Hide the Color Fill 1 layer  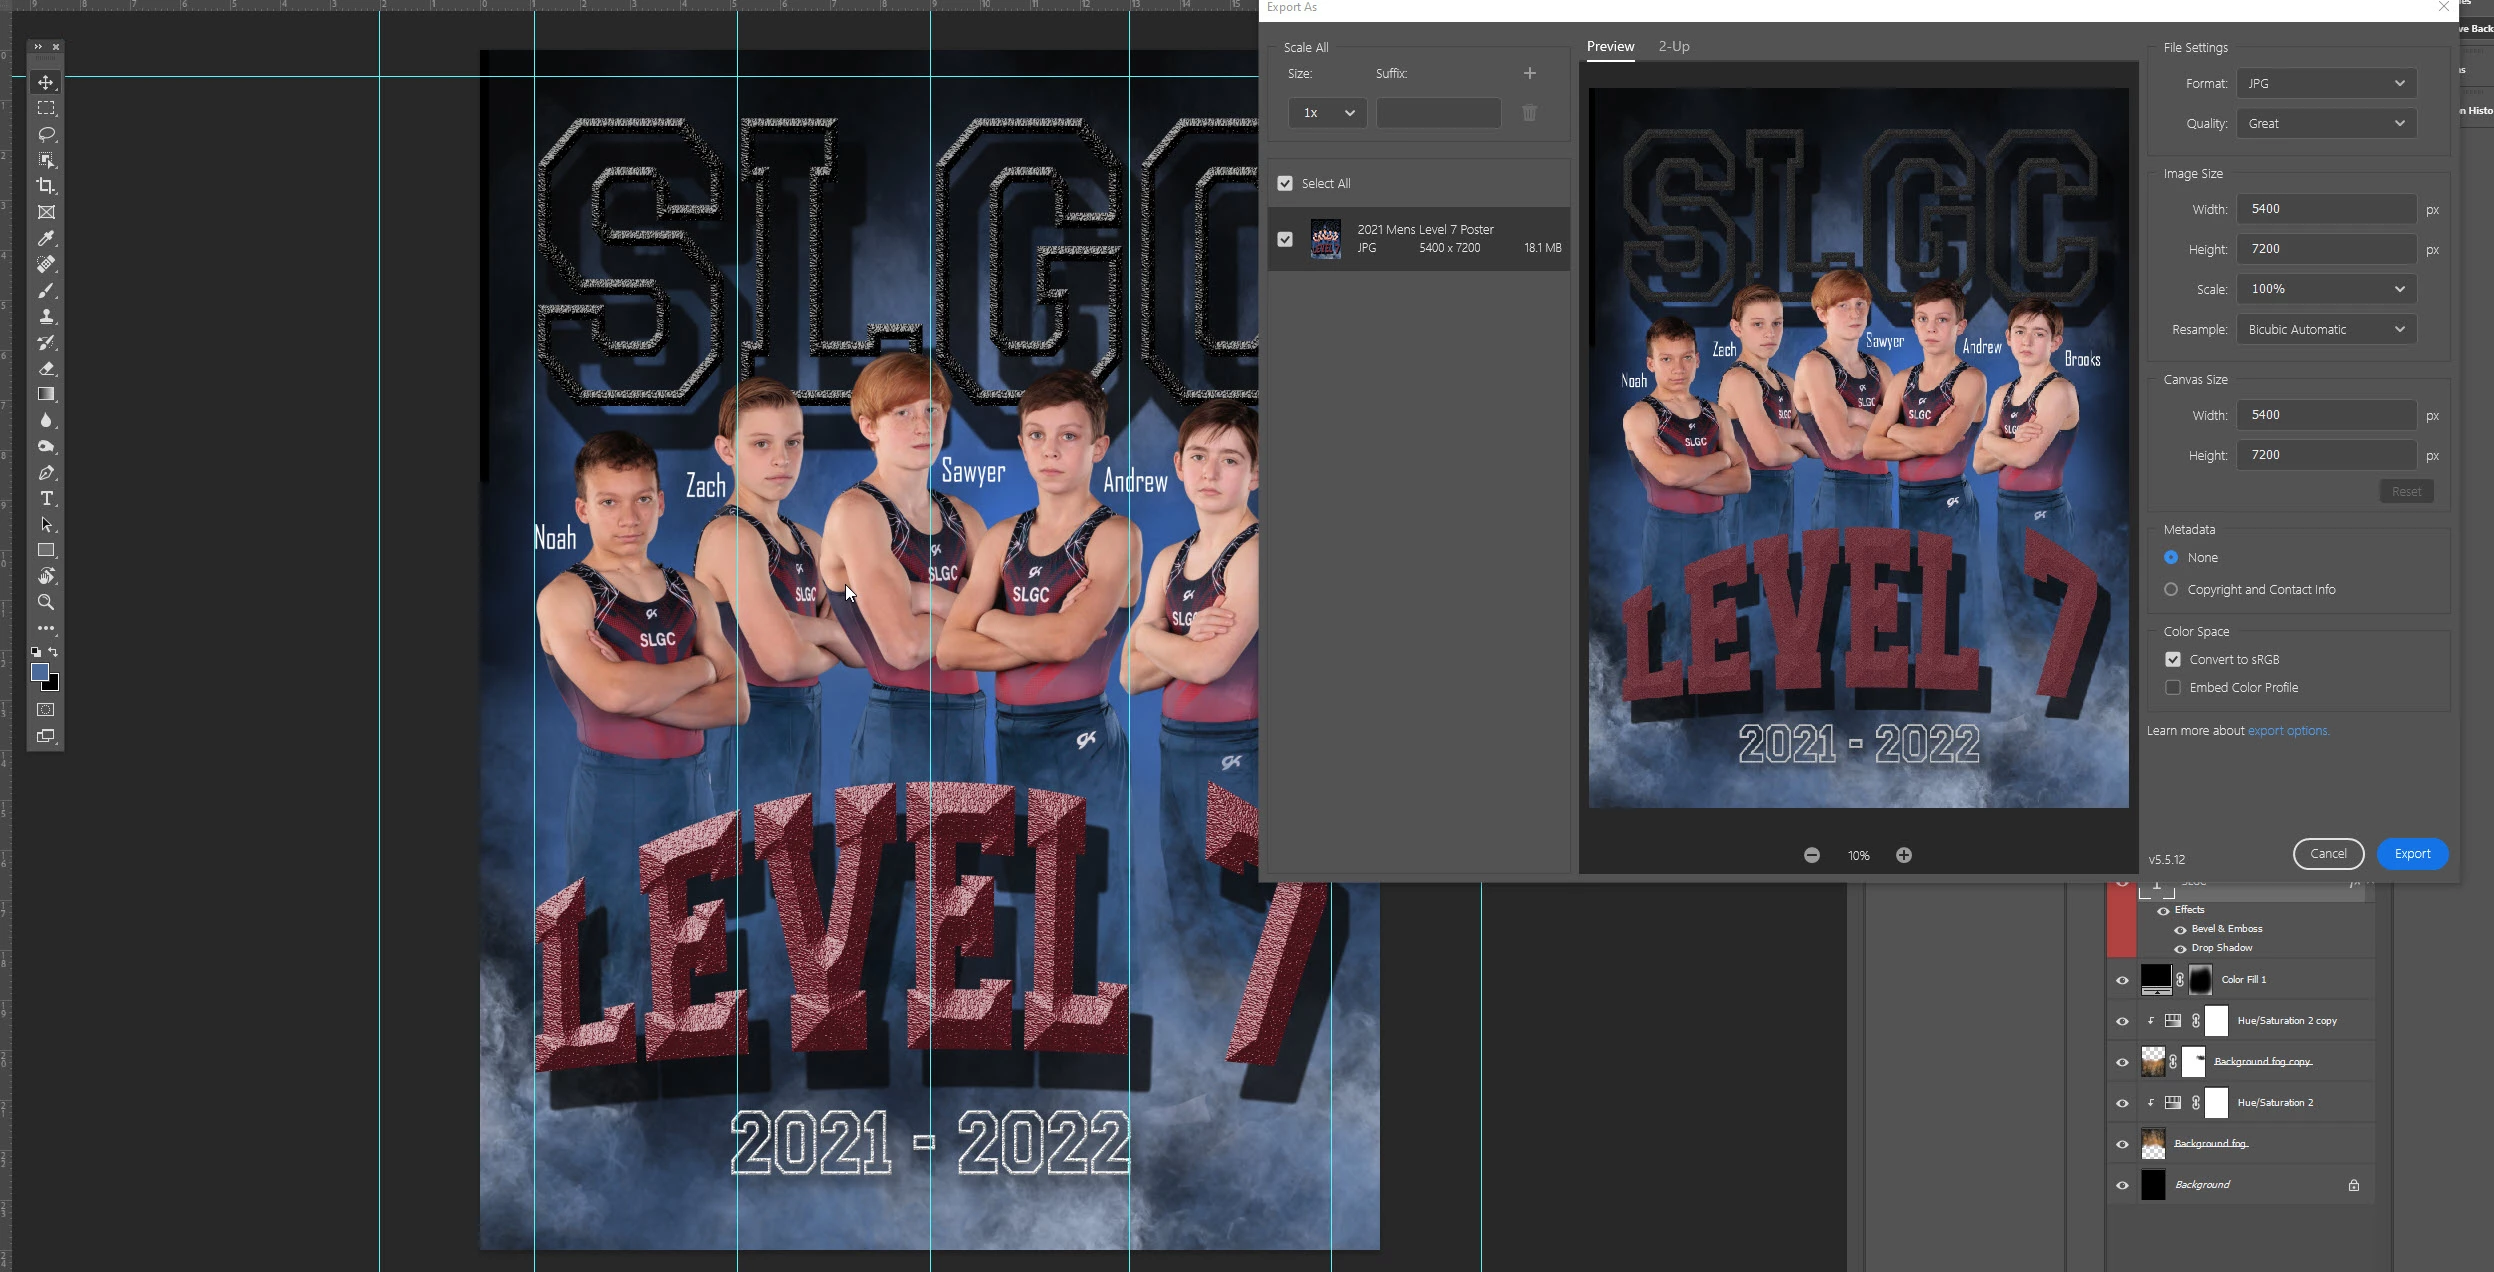2122,980
